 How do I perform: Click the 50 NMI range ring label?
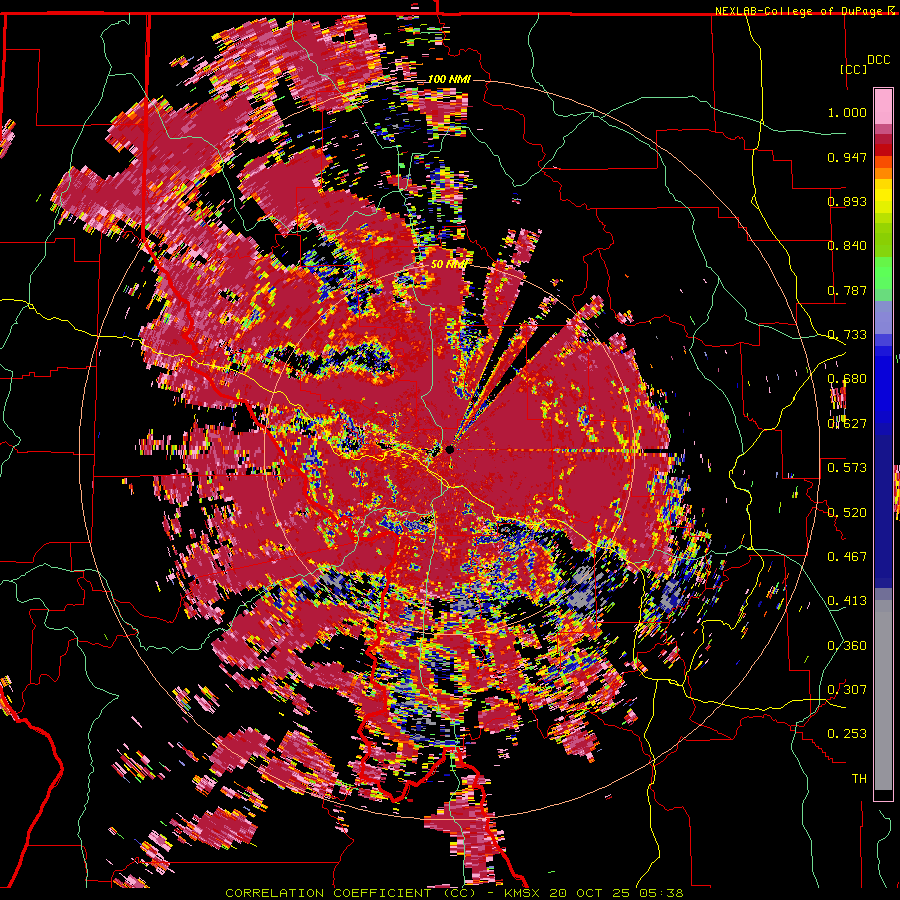[x=448, y=264]
